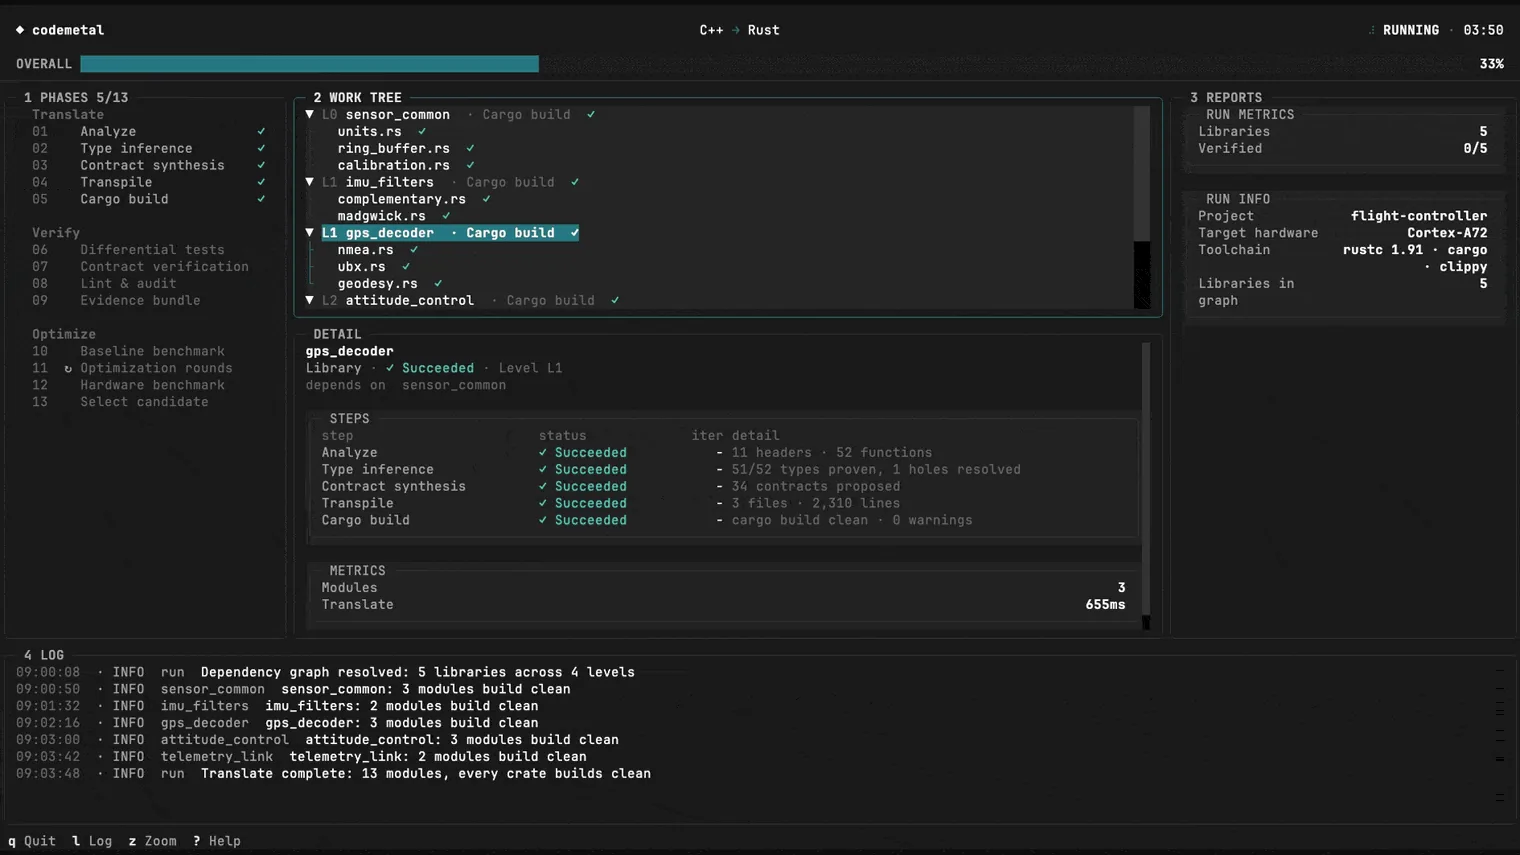Click the Project flight-controller value
Screen dimensions: 1520x855
click(x=1419, y=216)
